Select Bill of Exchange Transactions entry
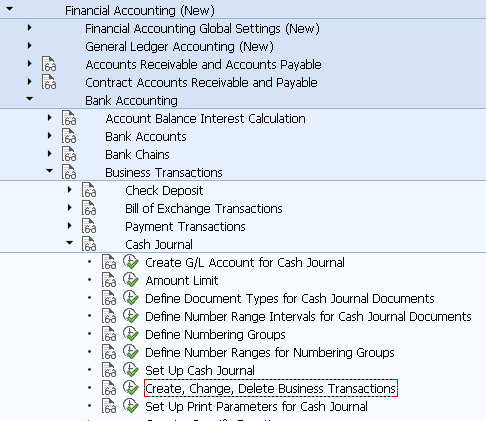 coord(204,209)
